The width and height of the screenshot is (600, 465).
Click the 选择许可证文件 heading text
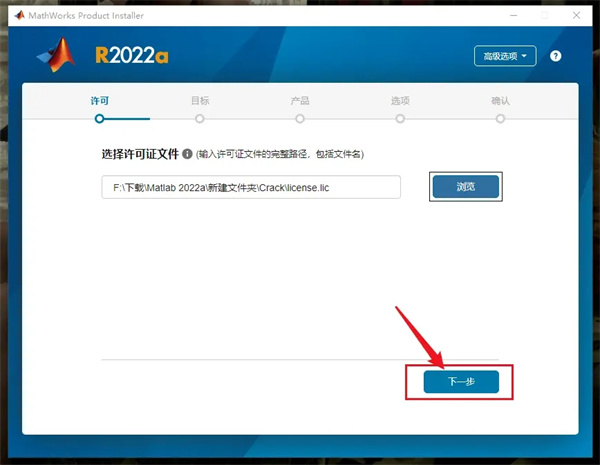140,154
